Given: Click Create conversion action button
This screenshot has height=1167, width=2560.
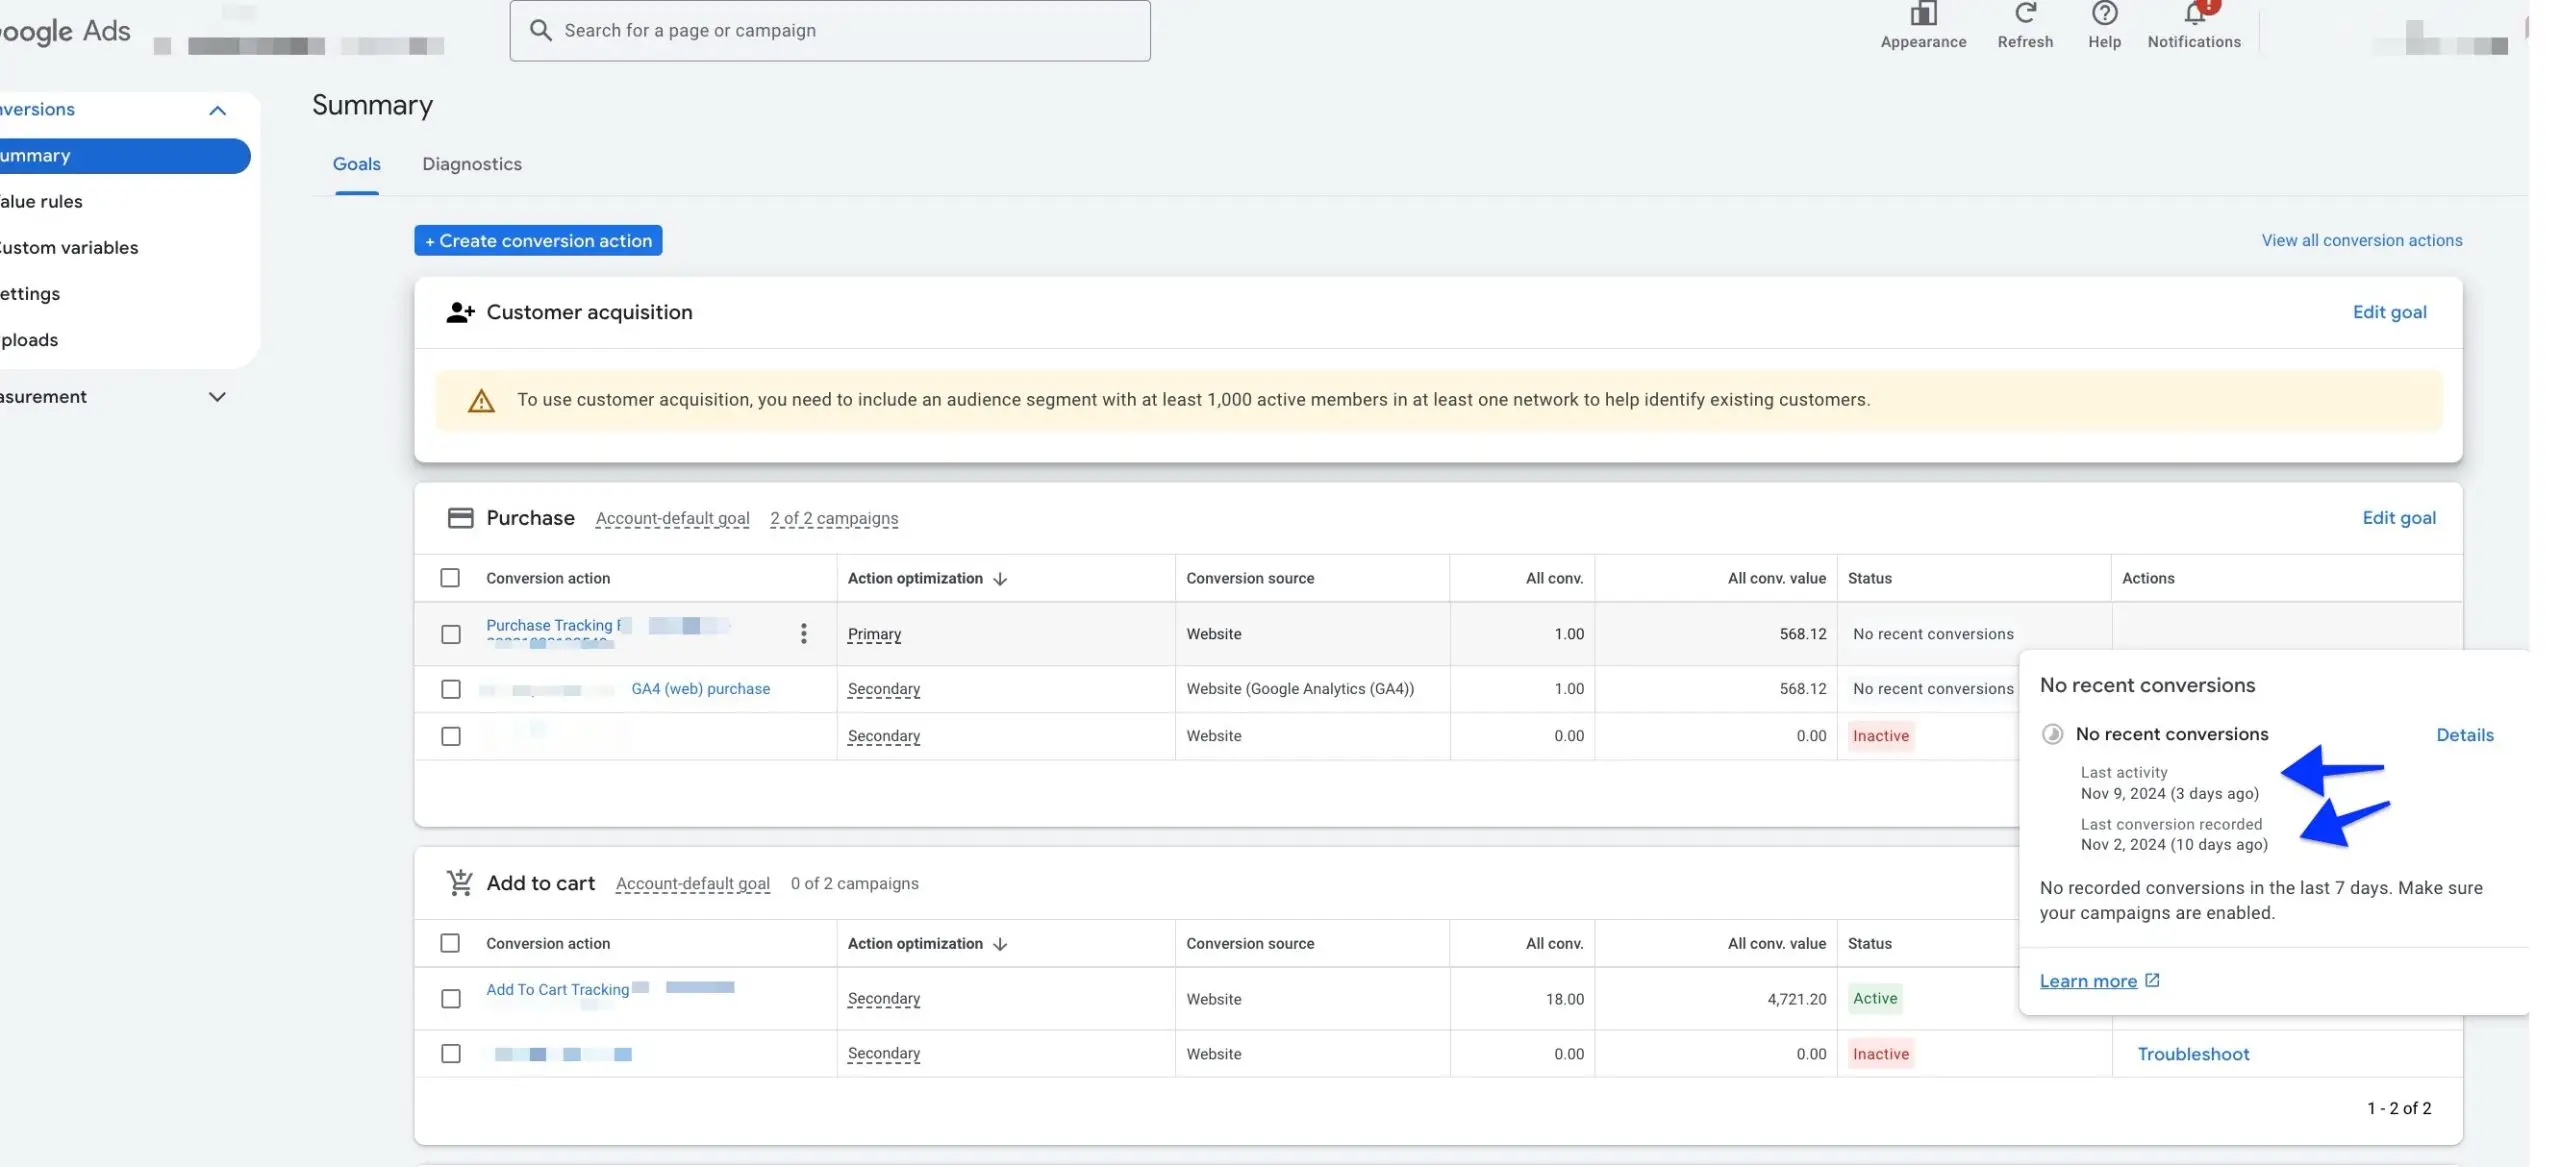Looking at the screenshot, I should pyautogui.click(x=538, y=240).
